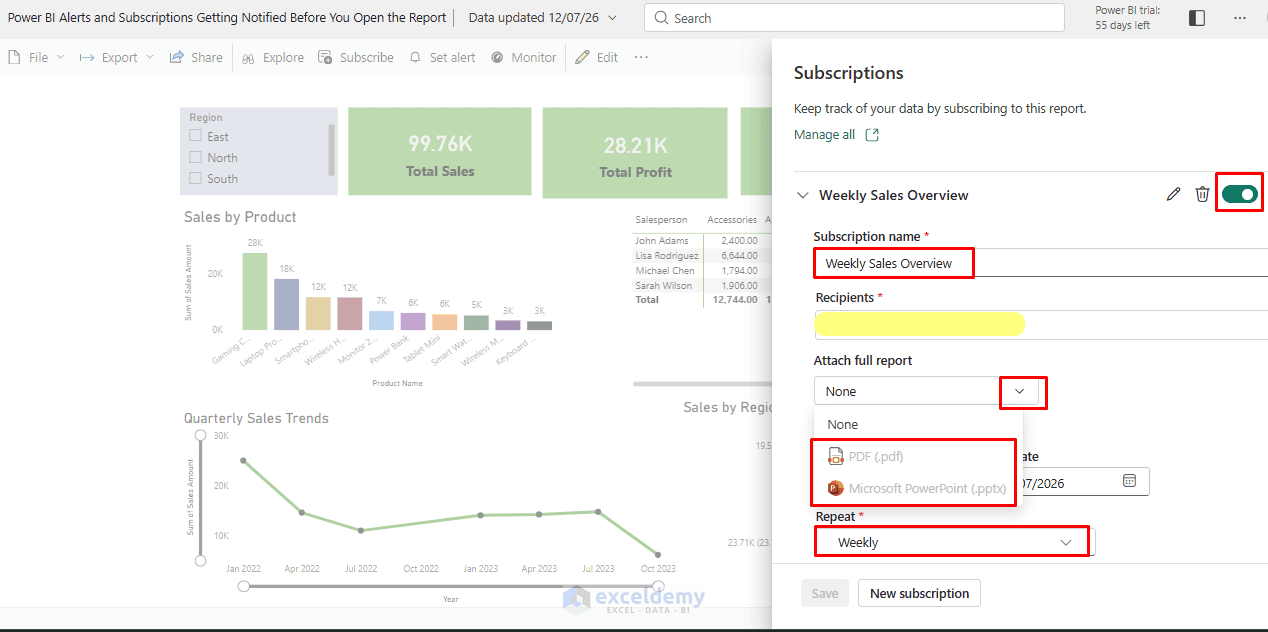Click Set alert in the toolbar

coord(442,57)
